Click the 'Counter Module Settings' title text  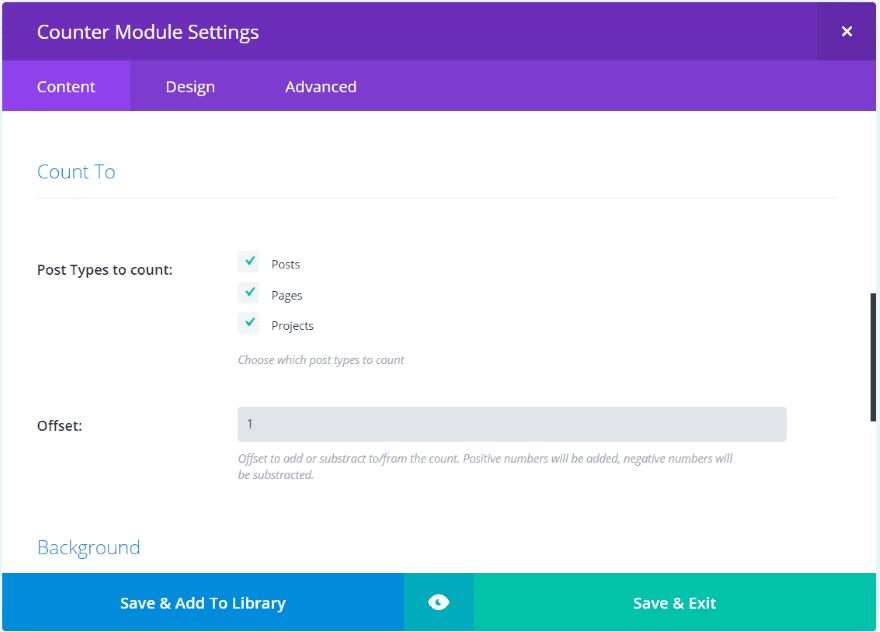tap(148, 32)
